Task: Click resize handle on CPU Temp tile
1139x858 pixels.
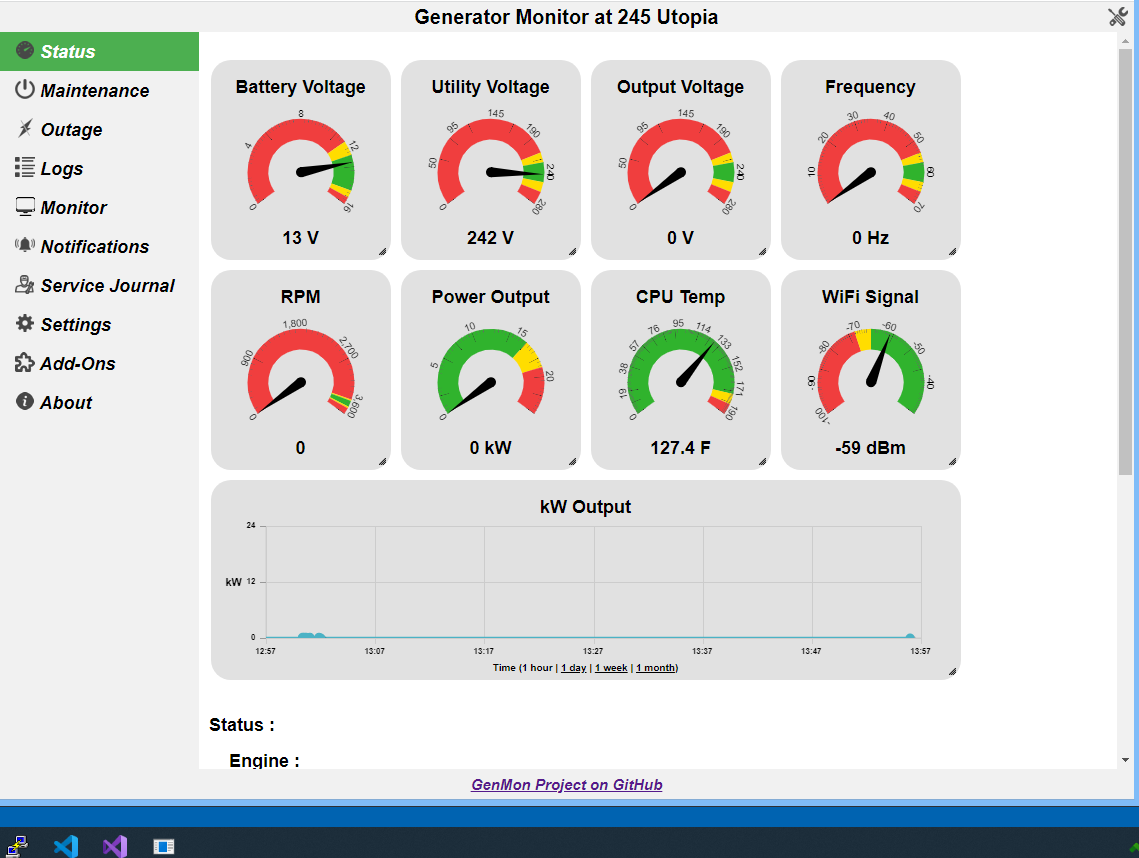Action: point(762,461)
